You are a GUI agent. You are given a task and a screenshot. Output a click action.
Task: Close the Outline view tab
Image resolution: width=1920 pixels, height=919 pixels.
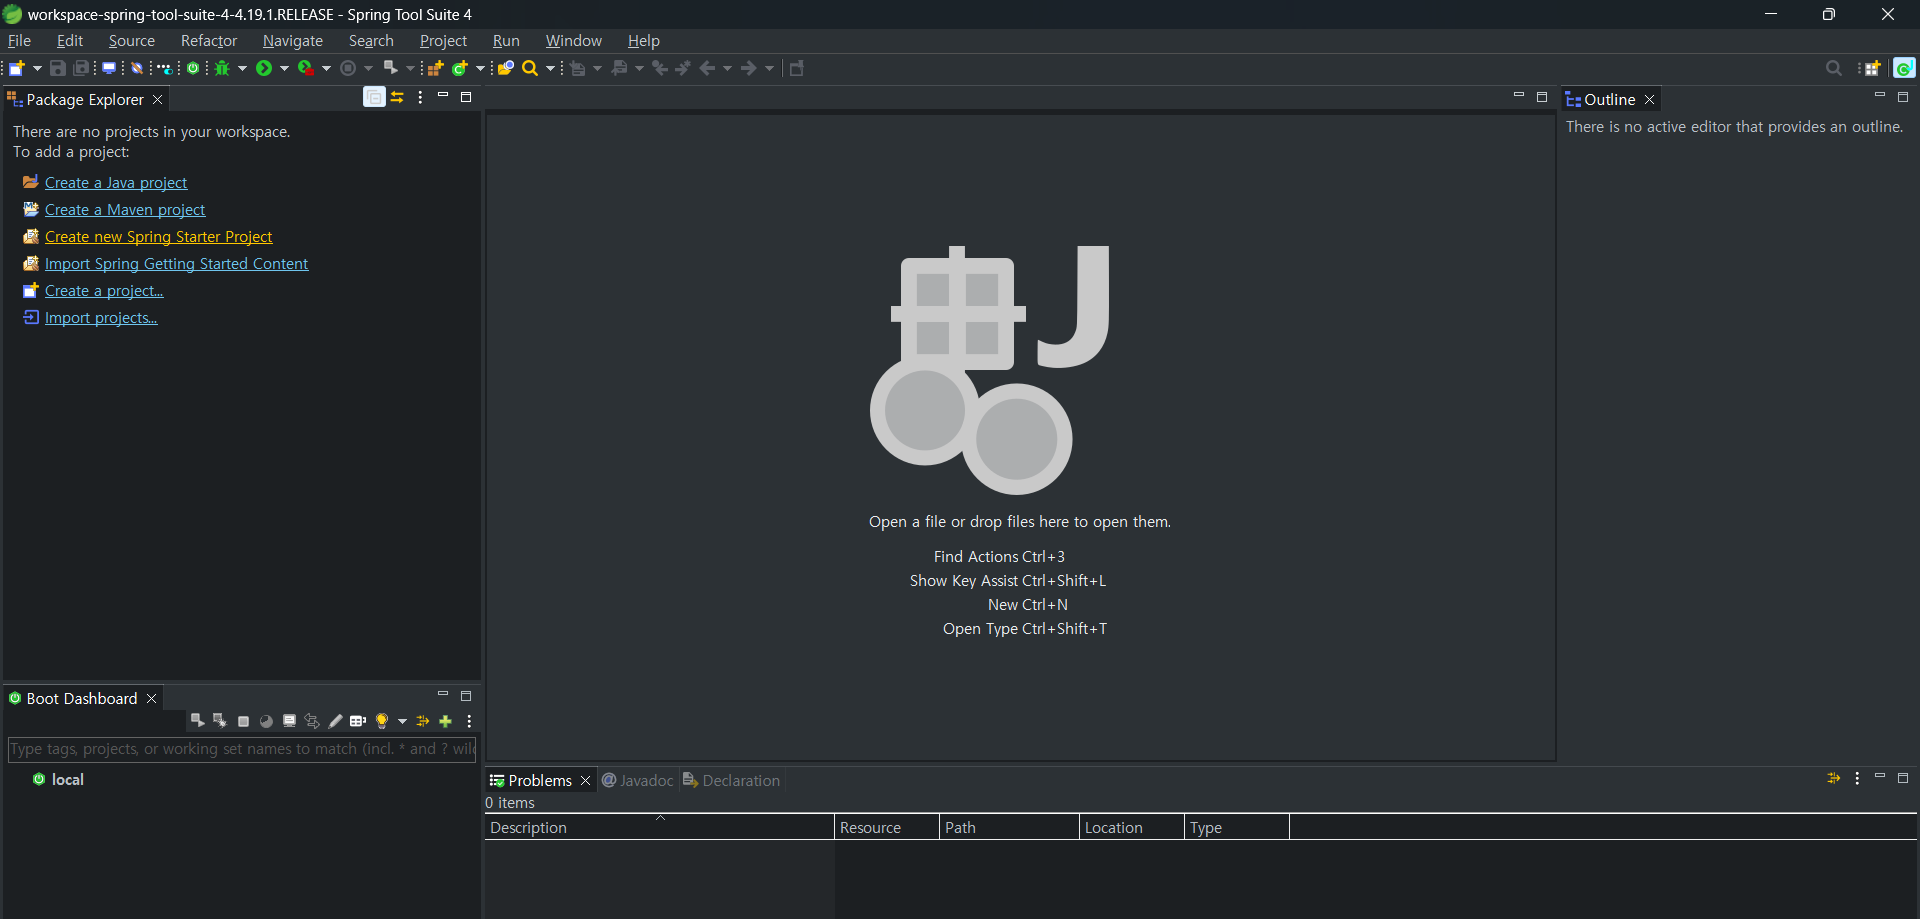point(1650,99)
